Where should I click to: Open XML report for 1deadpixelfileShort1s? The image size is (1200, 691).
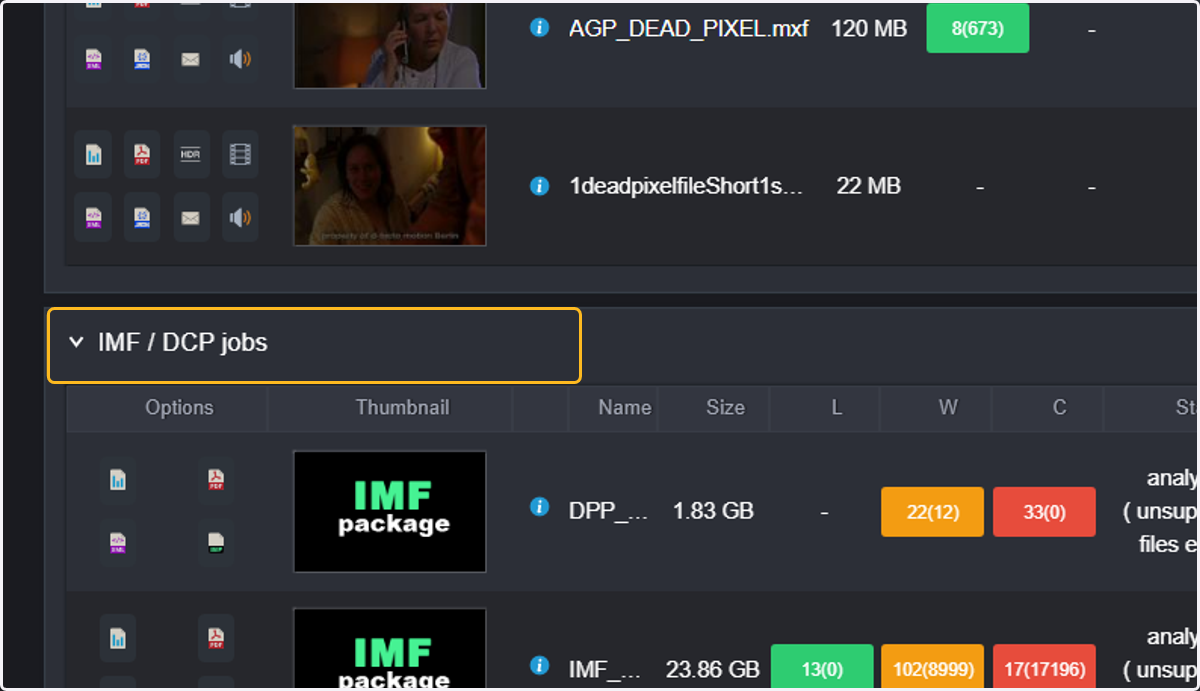(x=93, y=217)
